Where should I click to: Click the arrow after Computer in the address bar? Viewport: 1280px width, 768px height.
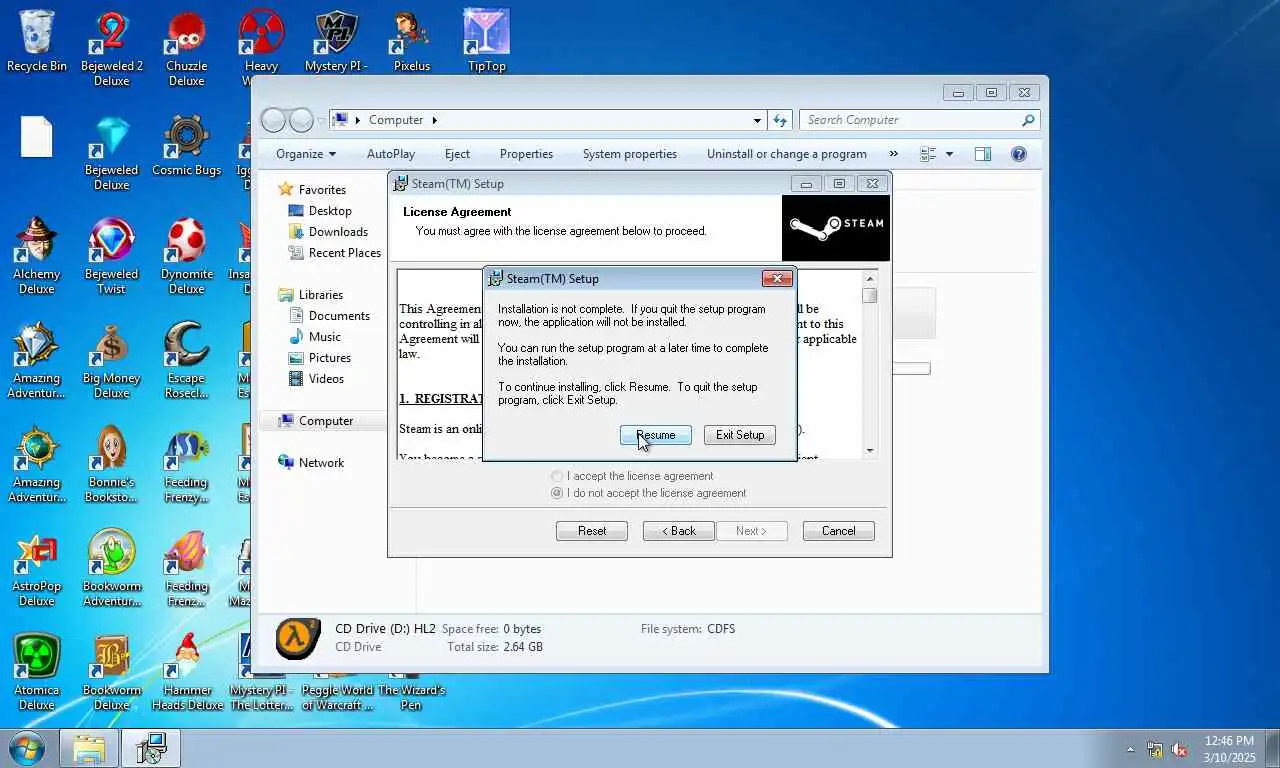435,120
